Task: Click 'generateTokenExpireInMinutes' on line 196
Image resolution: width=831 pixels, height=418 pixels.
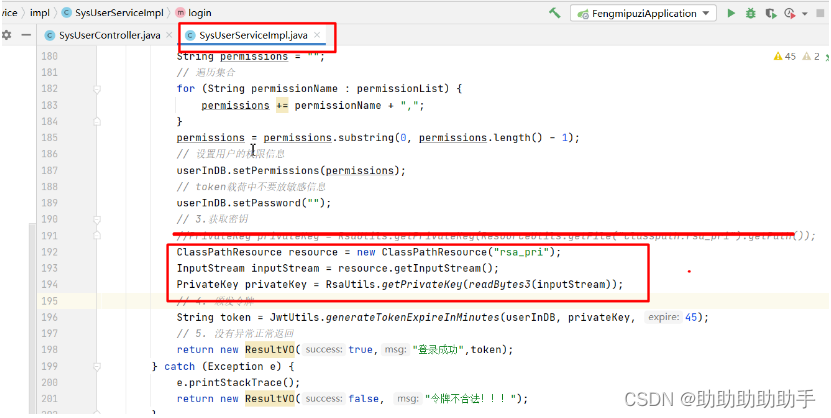Action: pyautogui.click(x=412, y=317)
